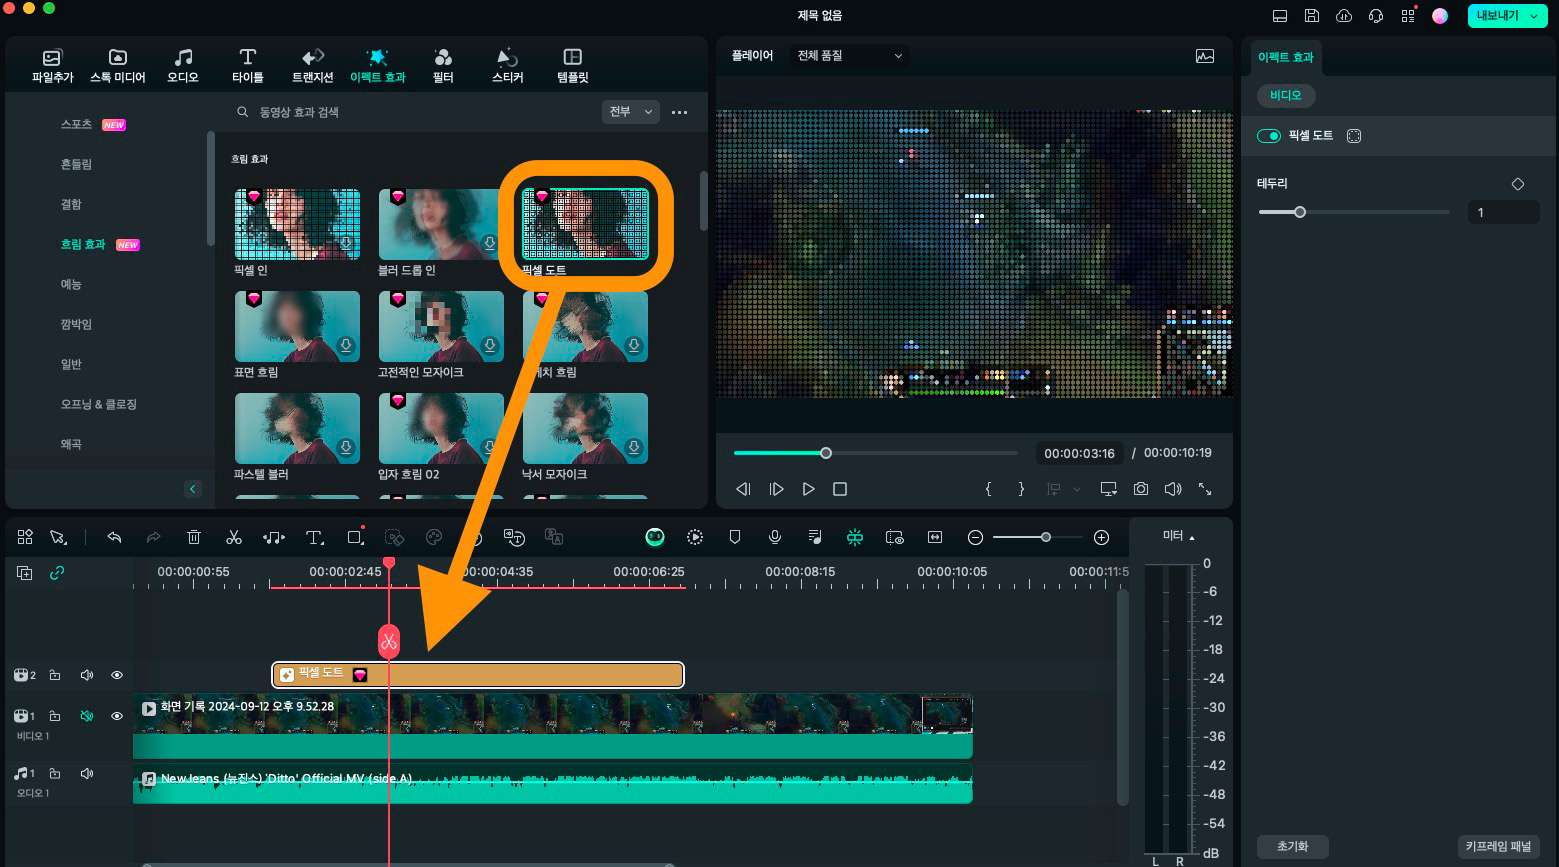Zoom out timeline with minus icon
Image resolution: width=1559 pixels, height=867 pixels.
click(975, 538)
